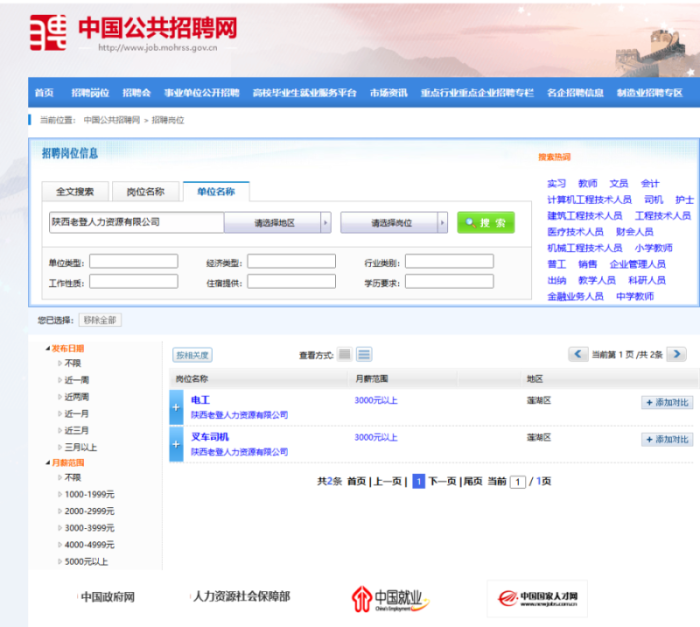Open 首页 in navigation bar

pos(44,93)
